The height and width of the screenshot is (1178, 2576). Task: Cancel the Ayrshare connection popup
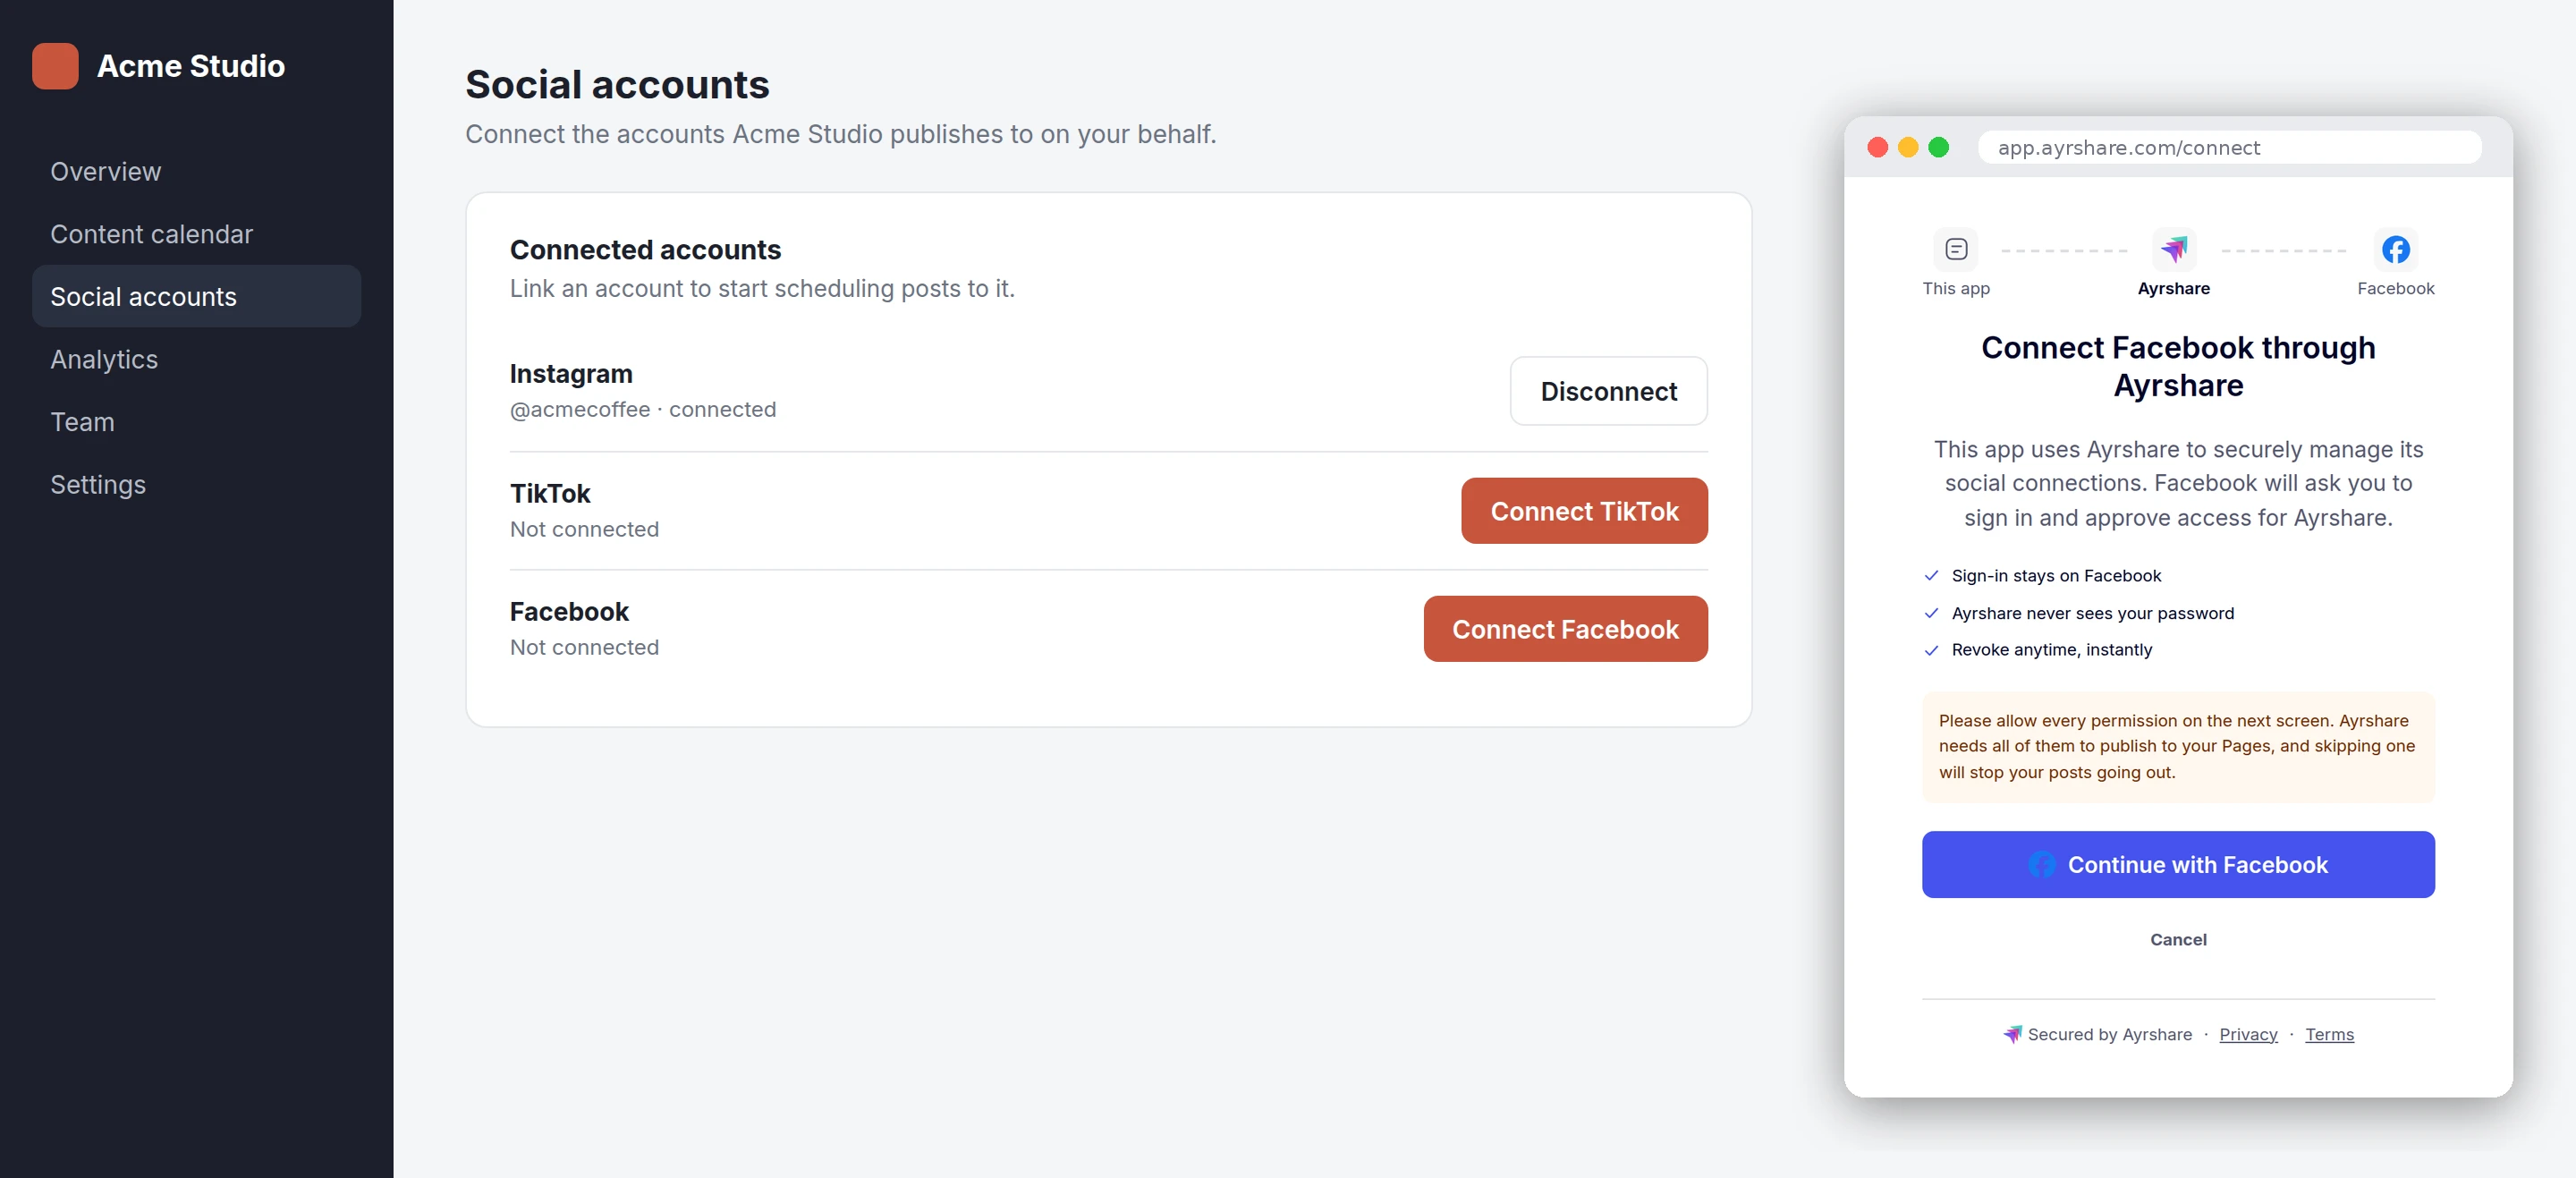coord(2178,939)
